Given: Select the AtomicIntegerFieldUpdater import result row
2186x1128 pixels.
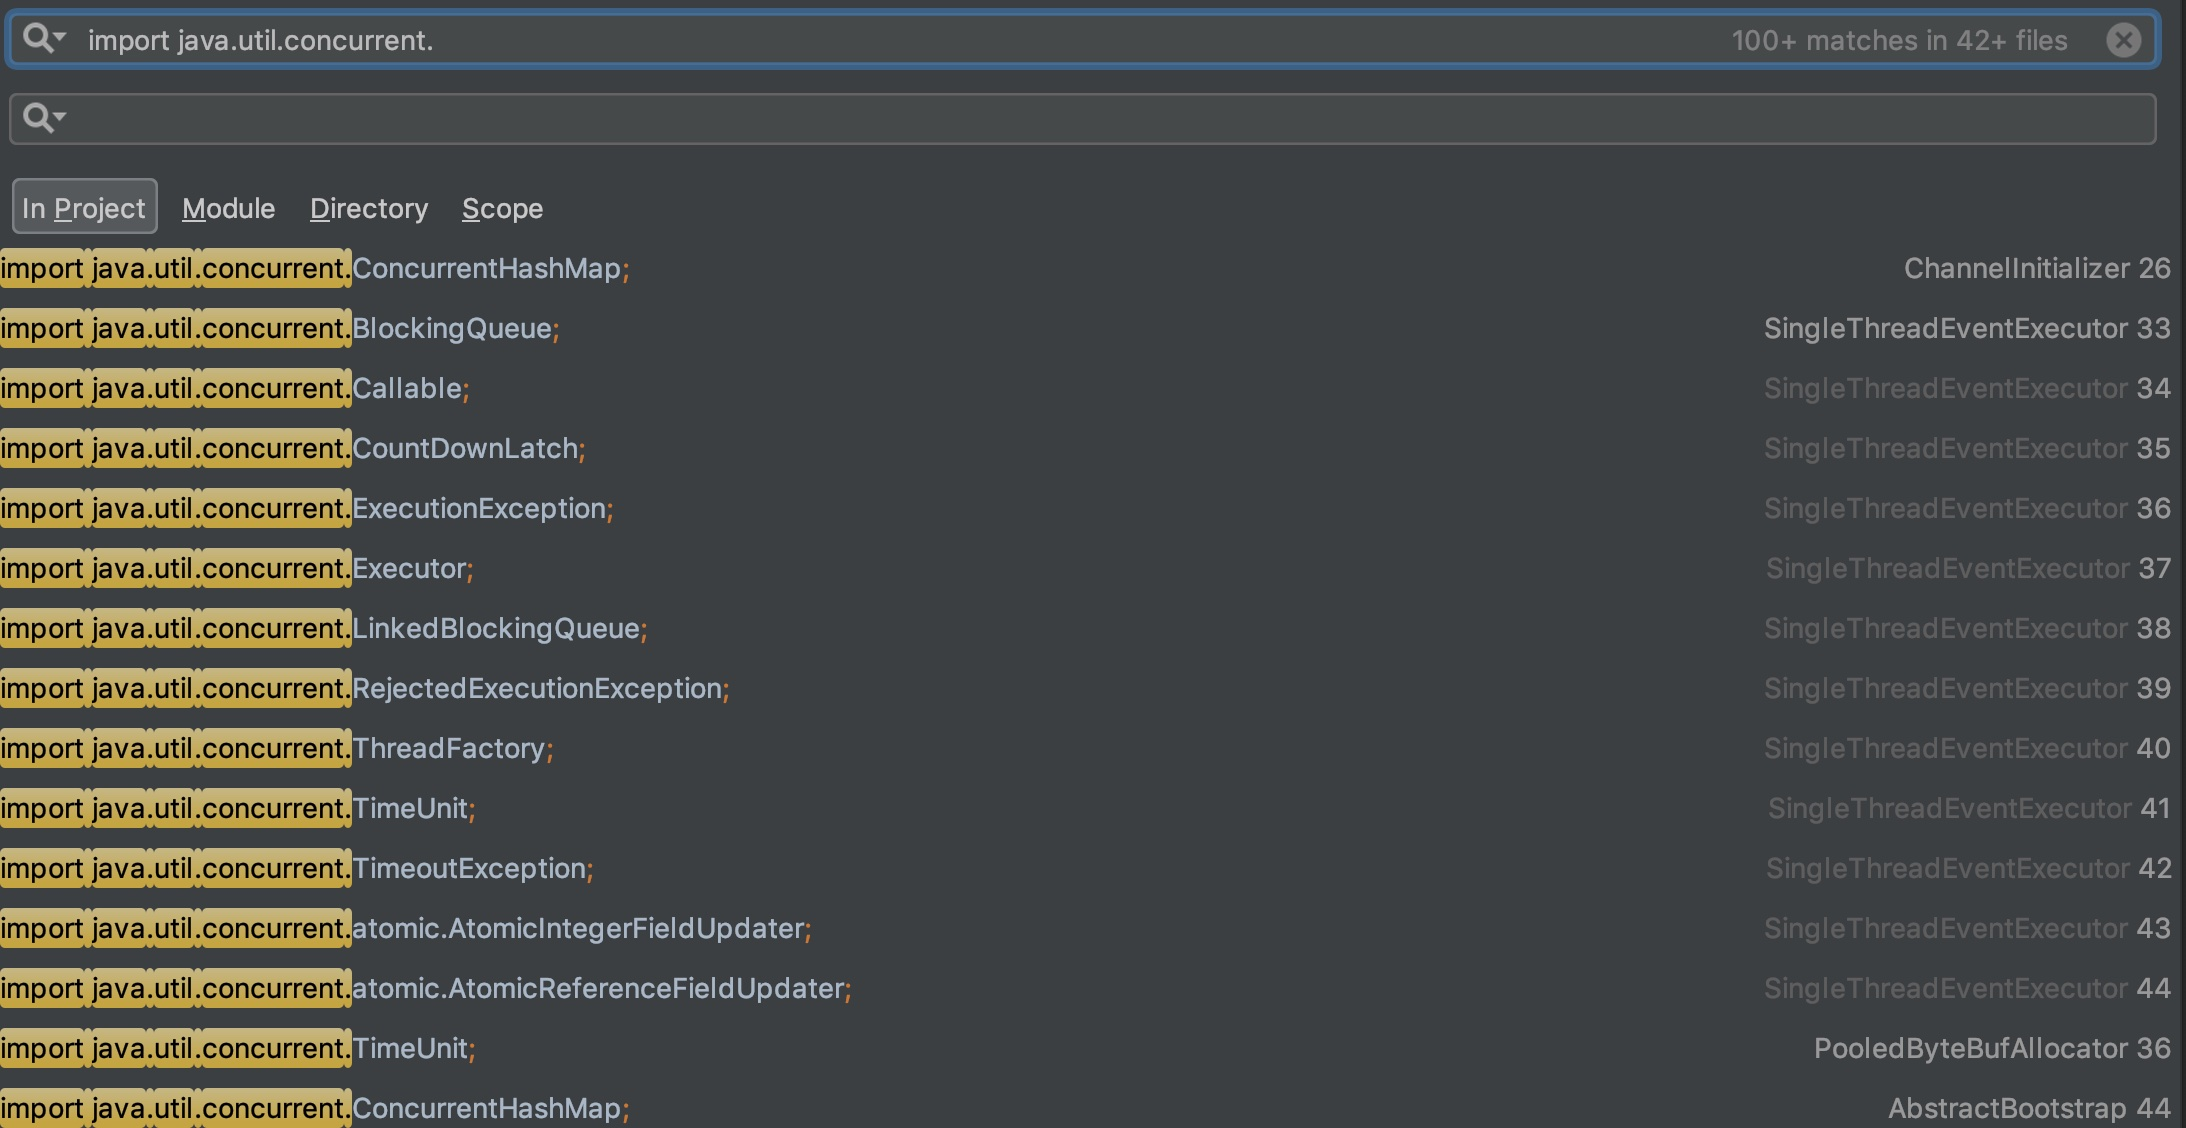Looking at the screenshot, I should (x=1092, y=928).
